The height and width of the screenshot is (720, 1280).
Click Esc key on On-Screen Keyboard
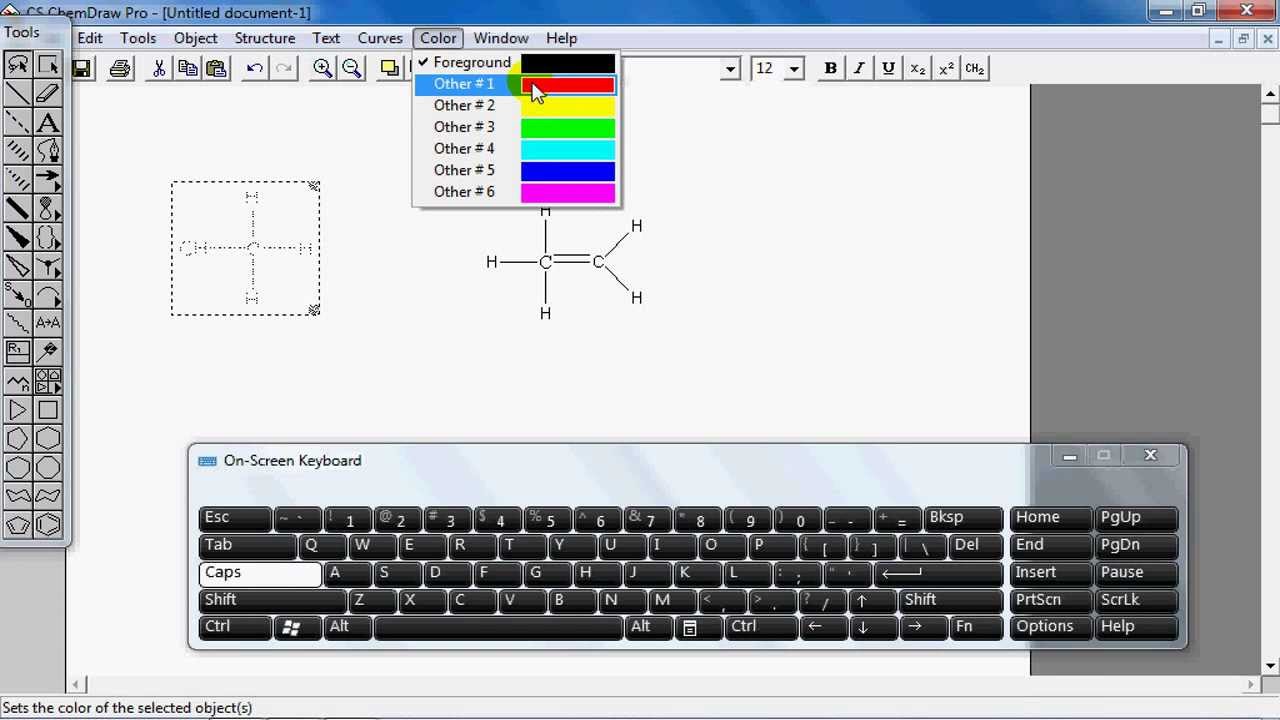pyautogui.click(x=234, y=518)
